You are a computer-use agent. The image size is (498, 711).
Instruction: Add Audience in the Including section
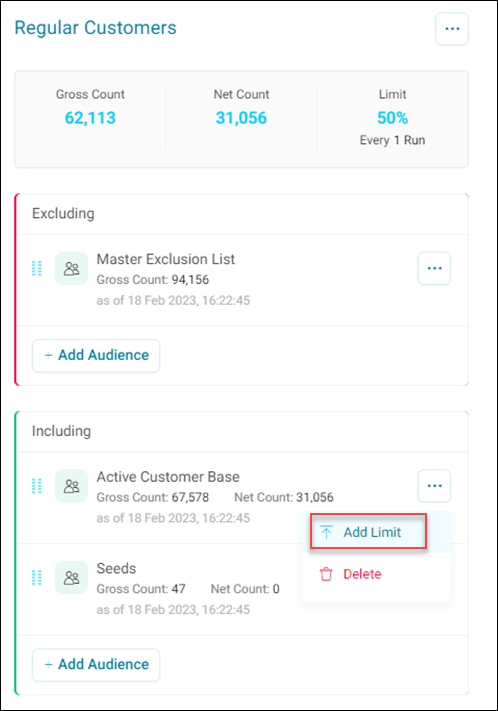pos(96,665)
